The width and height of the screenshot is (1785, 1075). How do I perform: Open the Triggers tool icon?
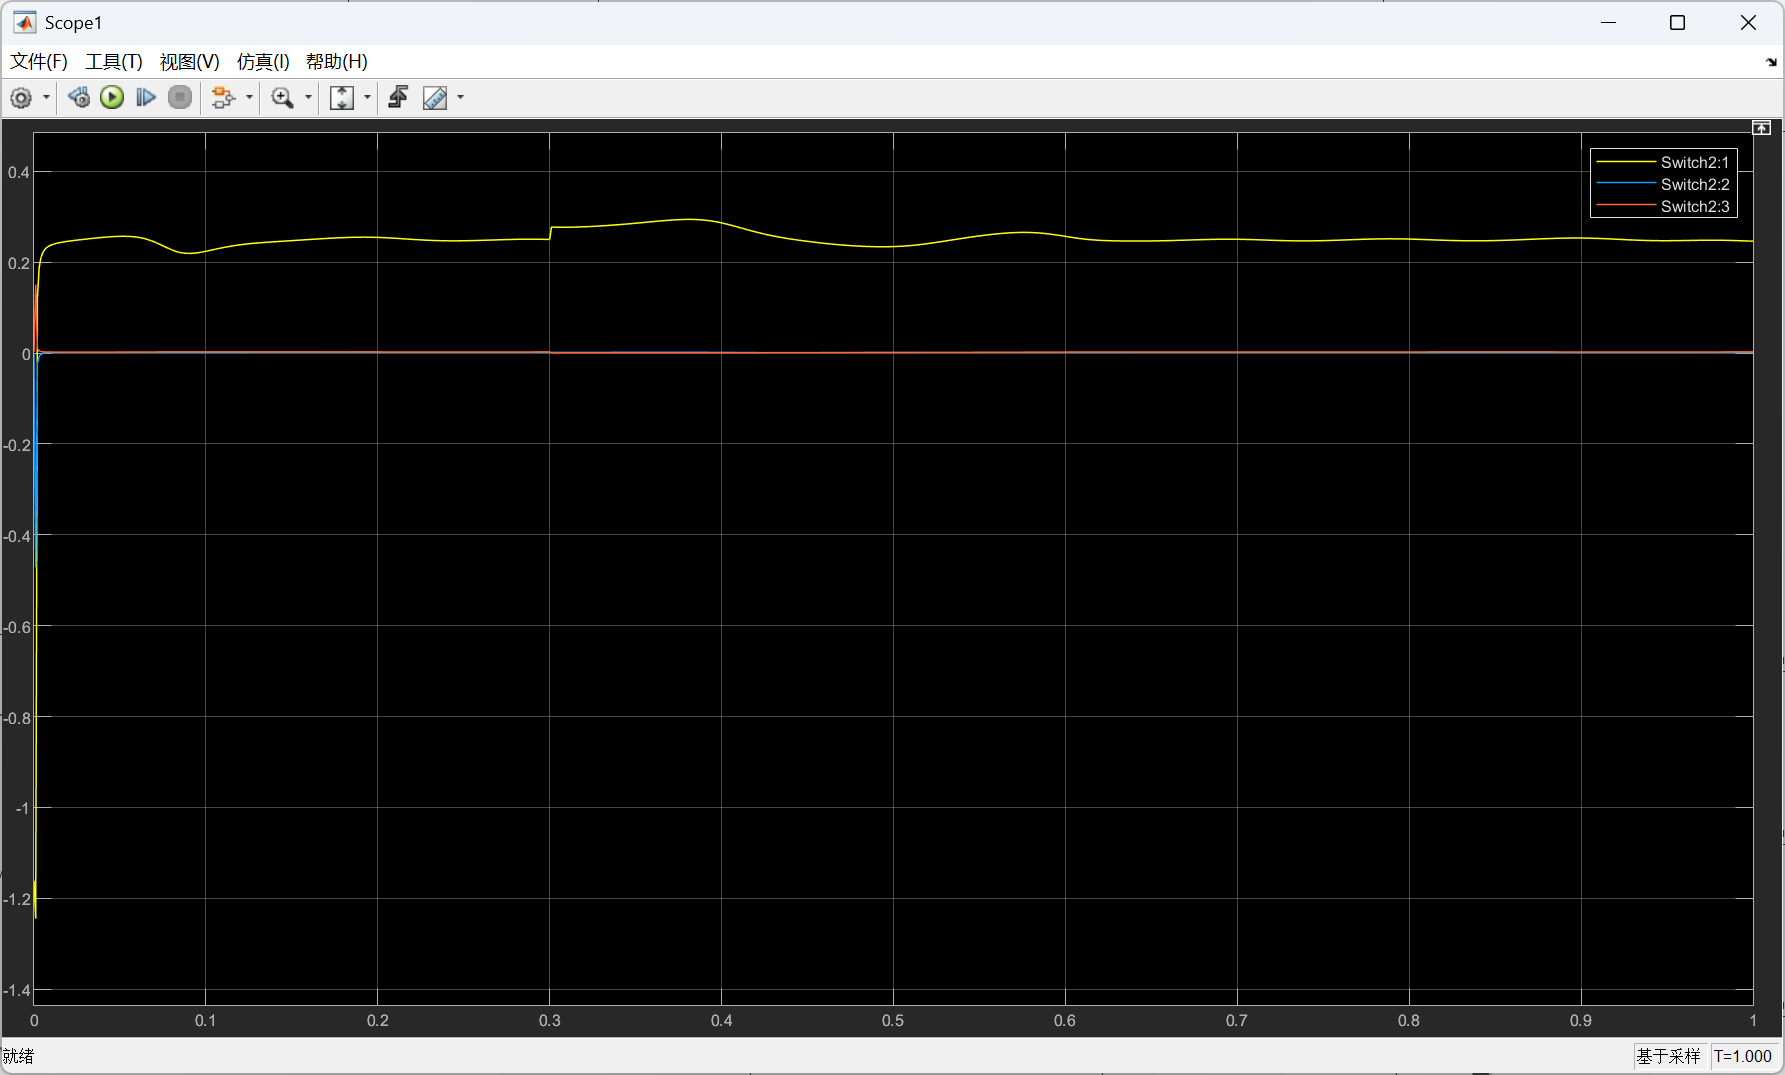[398, 98]
